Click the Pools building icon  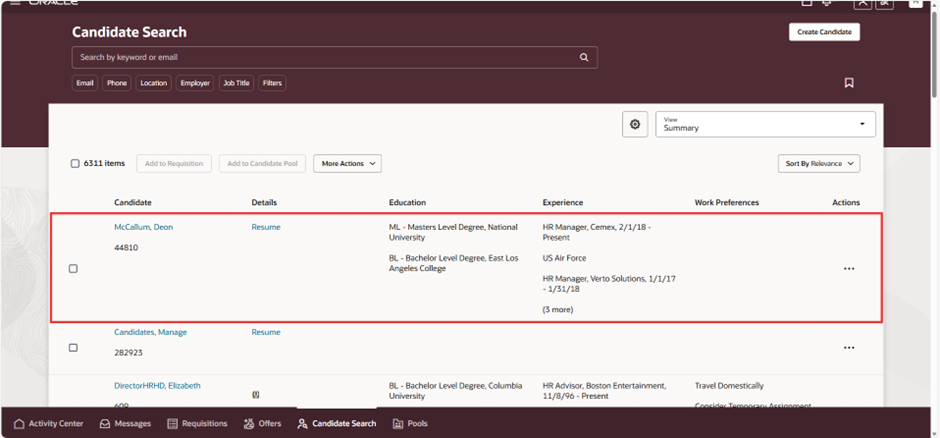coord(398,424)
